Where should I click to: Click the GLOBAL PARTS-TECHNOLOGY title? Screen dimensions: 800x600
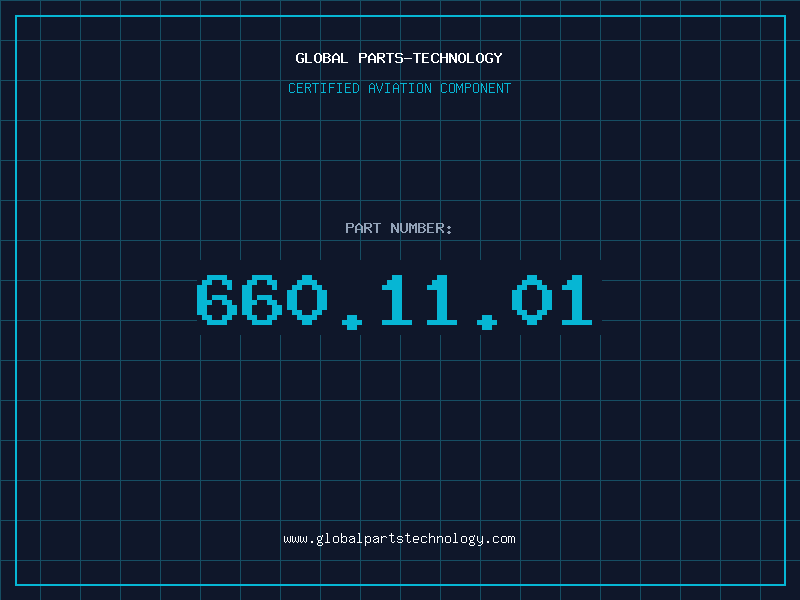(x=399, y=58)
